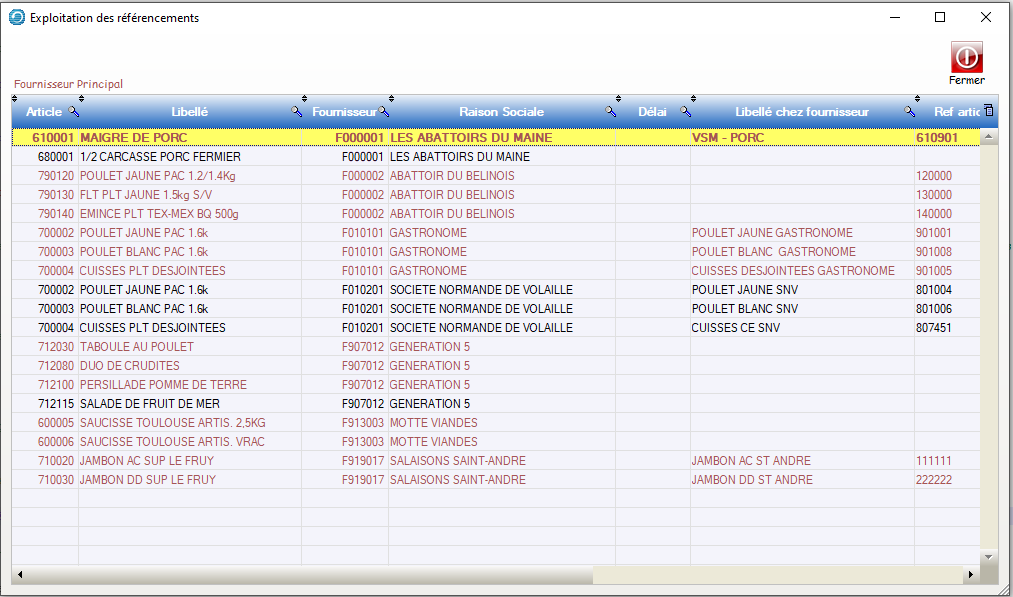
Task: Click the application icon in the title bar
Action: point(17,17)
